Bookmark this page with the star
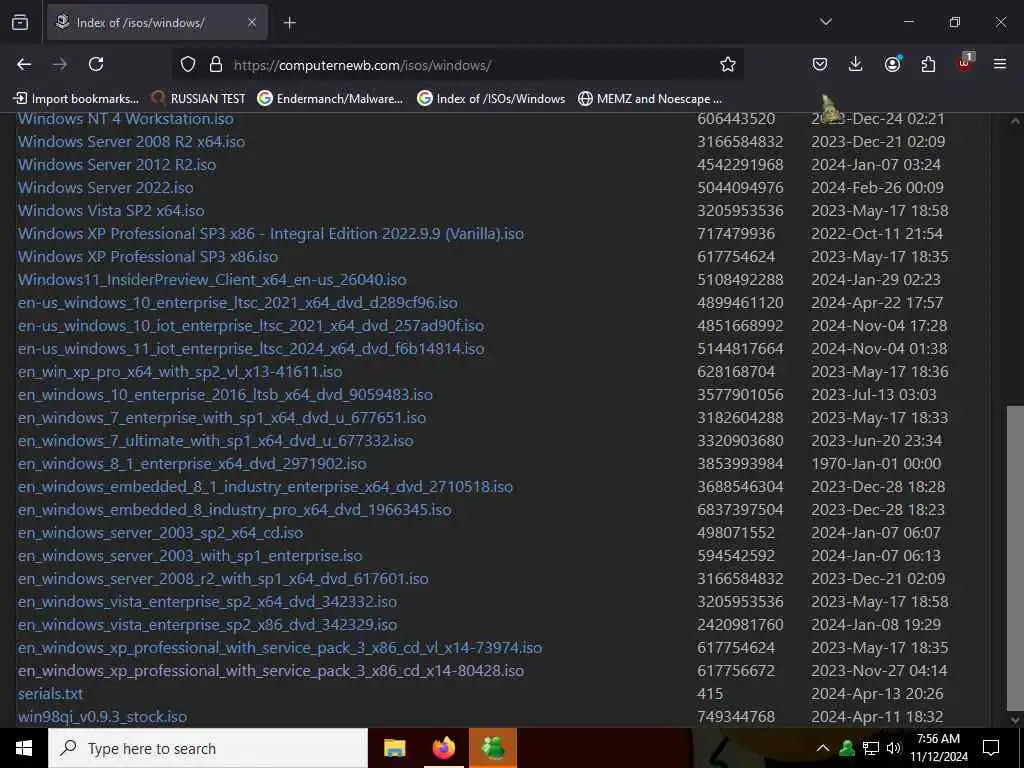 pyautogui.click(x=728, y=64)
